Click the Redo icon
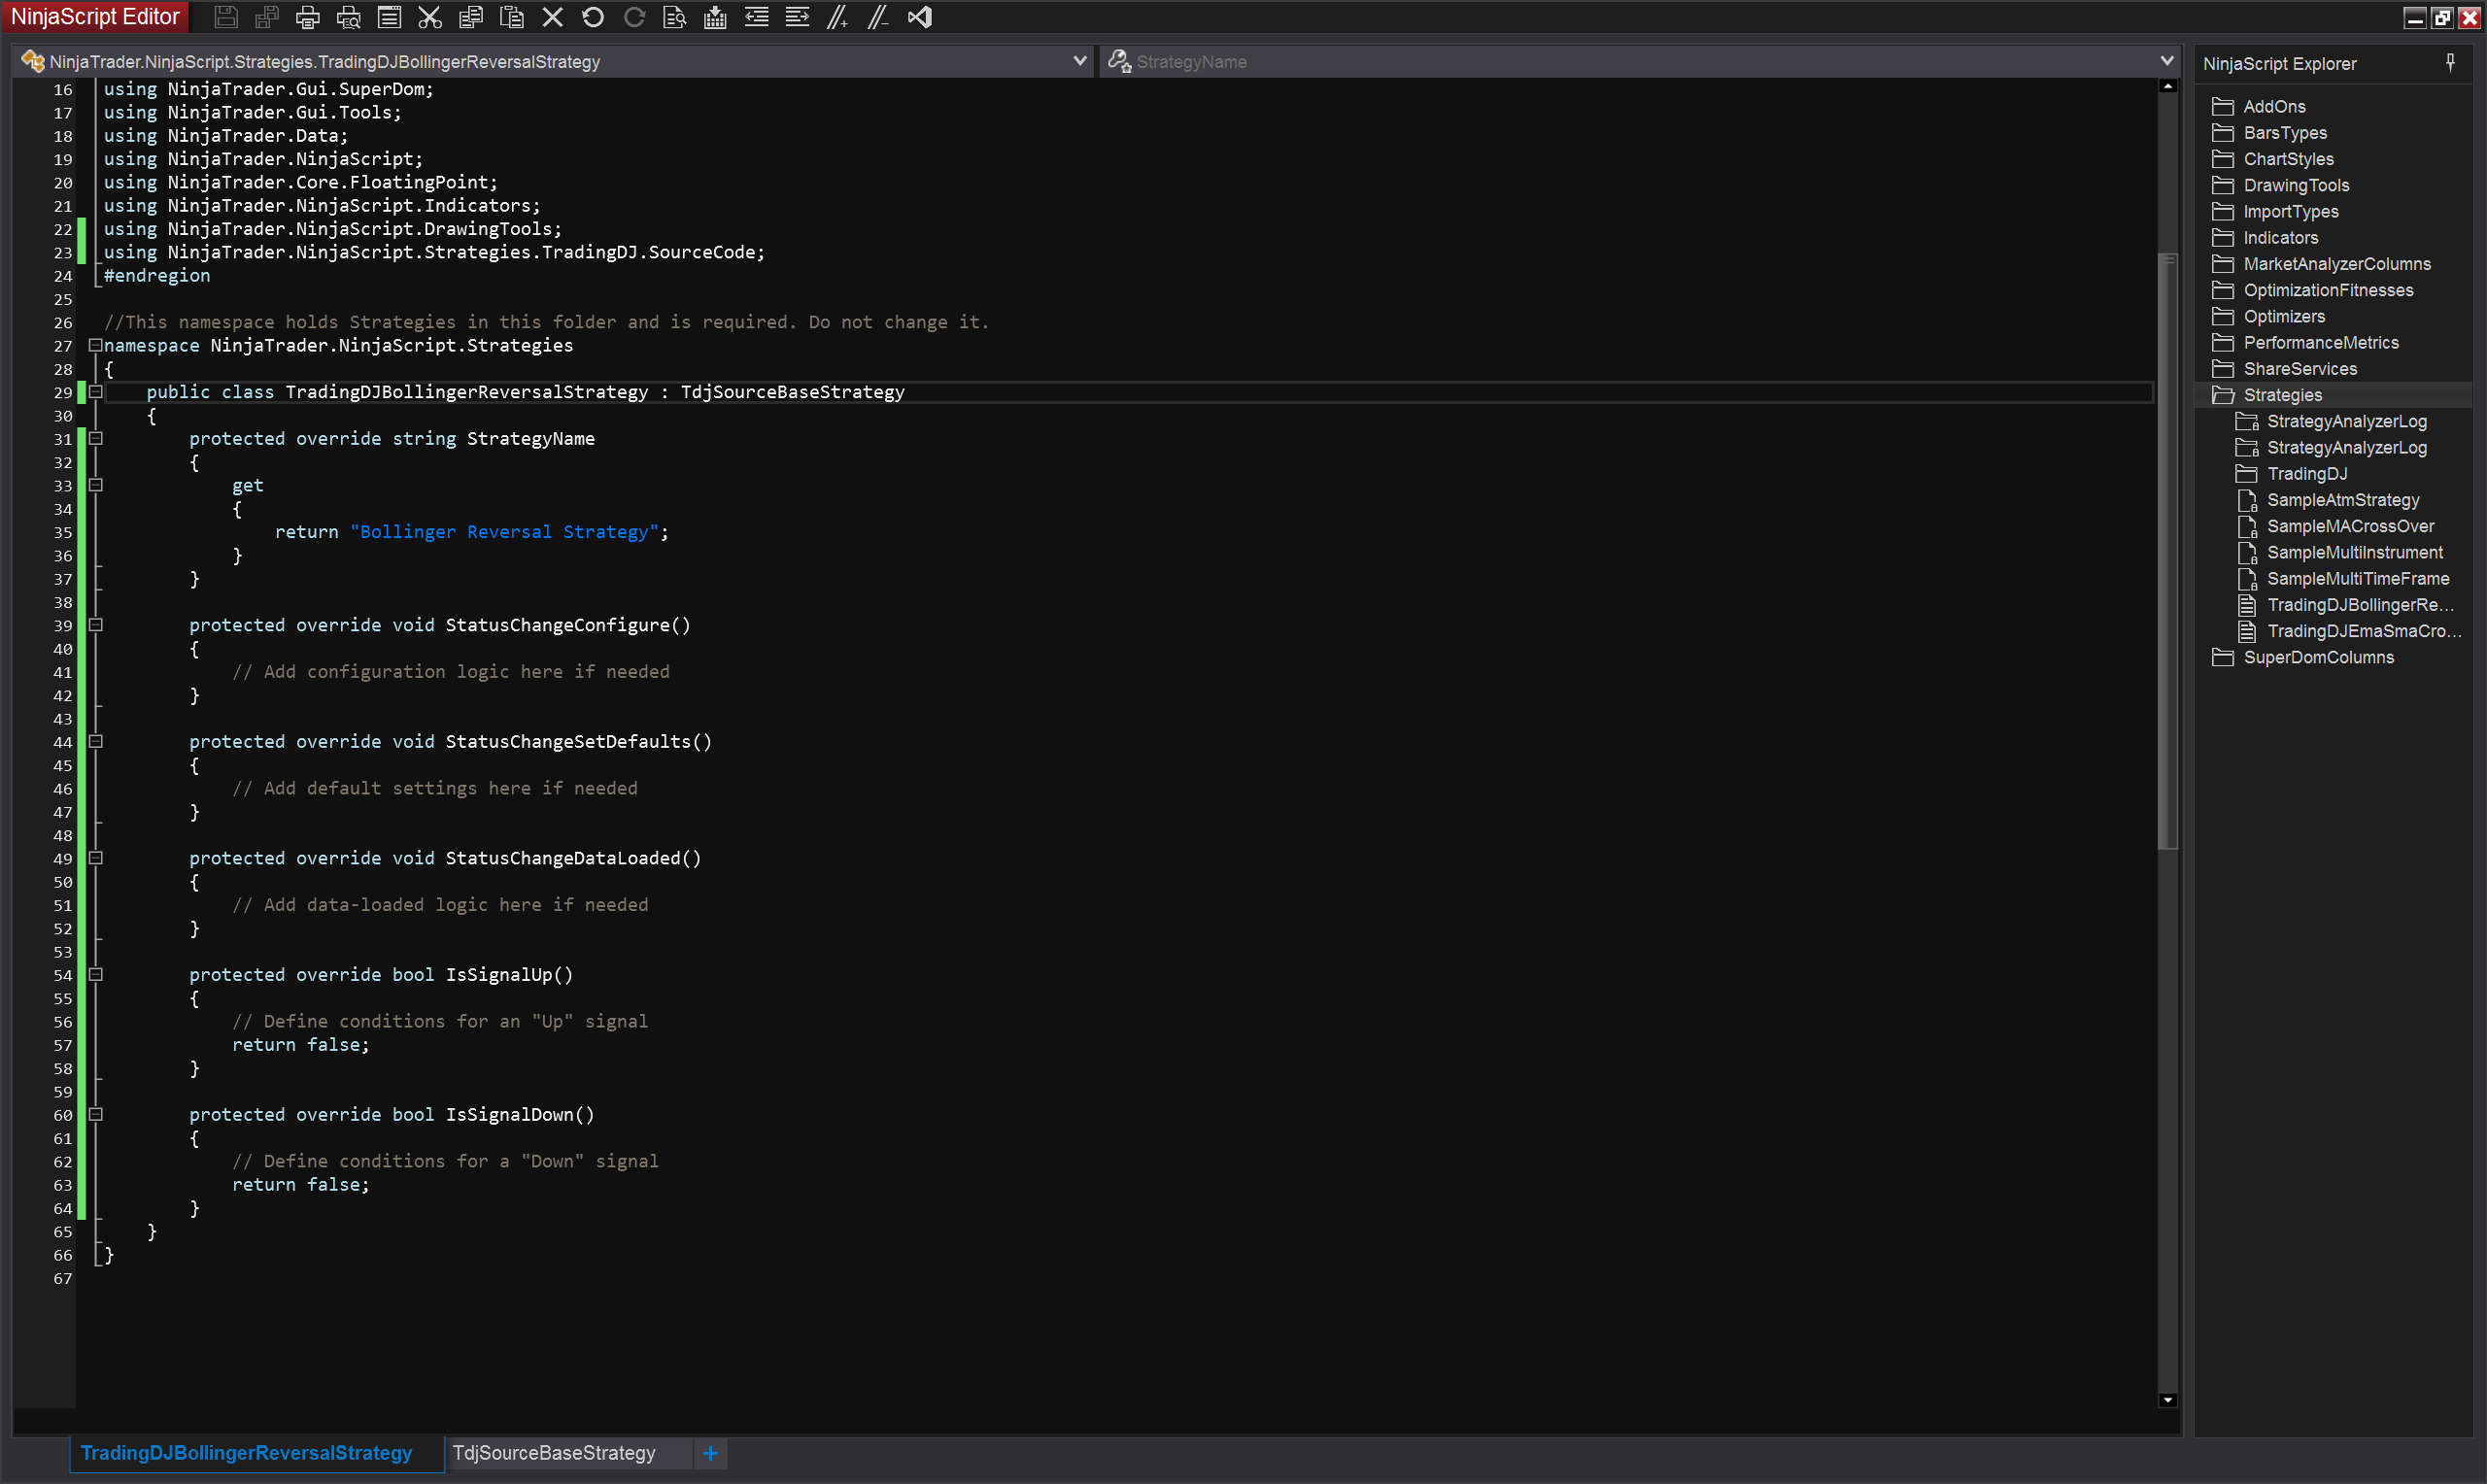Image resolution: width=2487 pixels, height=1484 pixels. click(634, 17)
